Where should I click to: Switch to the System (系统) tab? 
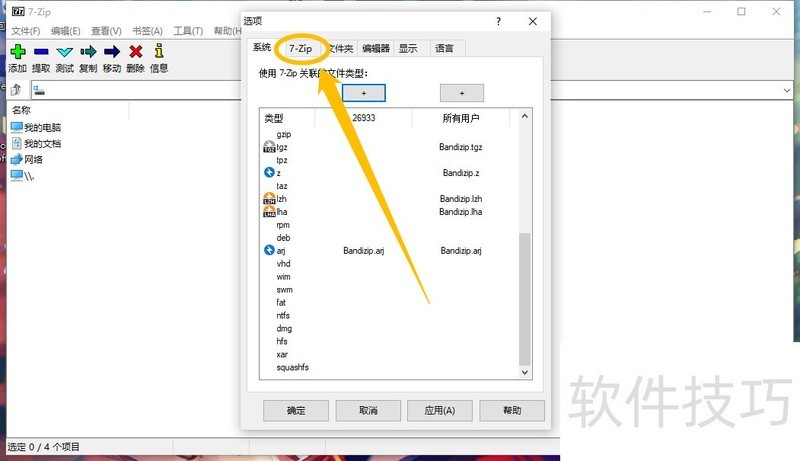(262, 47)
